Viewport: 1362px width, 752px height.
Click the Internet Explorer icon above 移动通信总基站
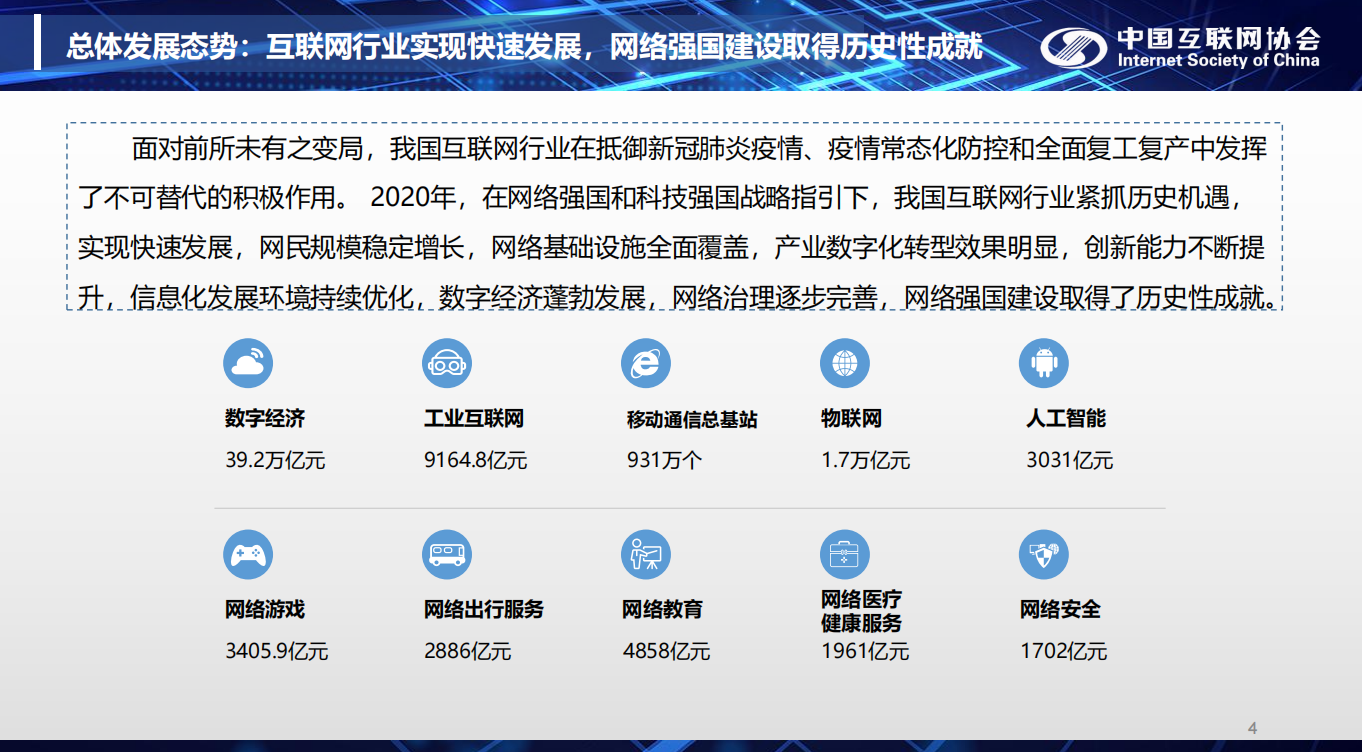pos(645,364)
